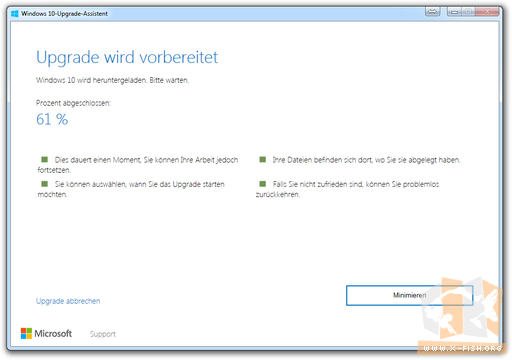Click the text 'Prozent abgeschlossen:'

[x=73, y=103]
